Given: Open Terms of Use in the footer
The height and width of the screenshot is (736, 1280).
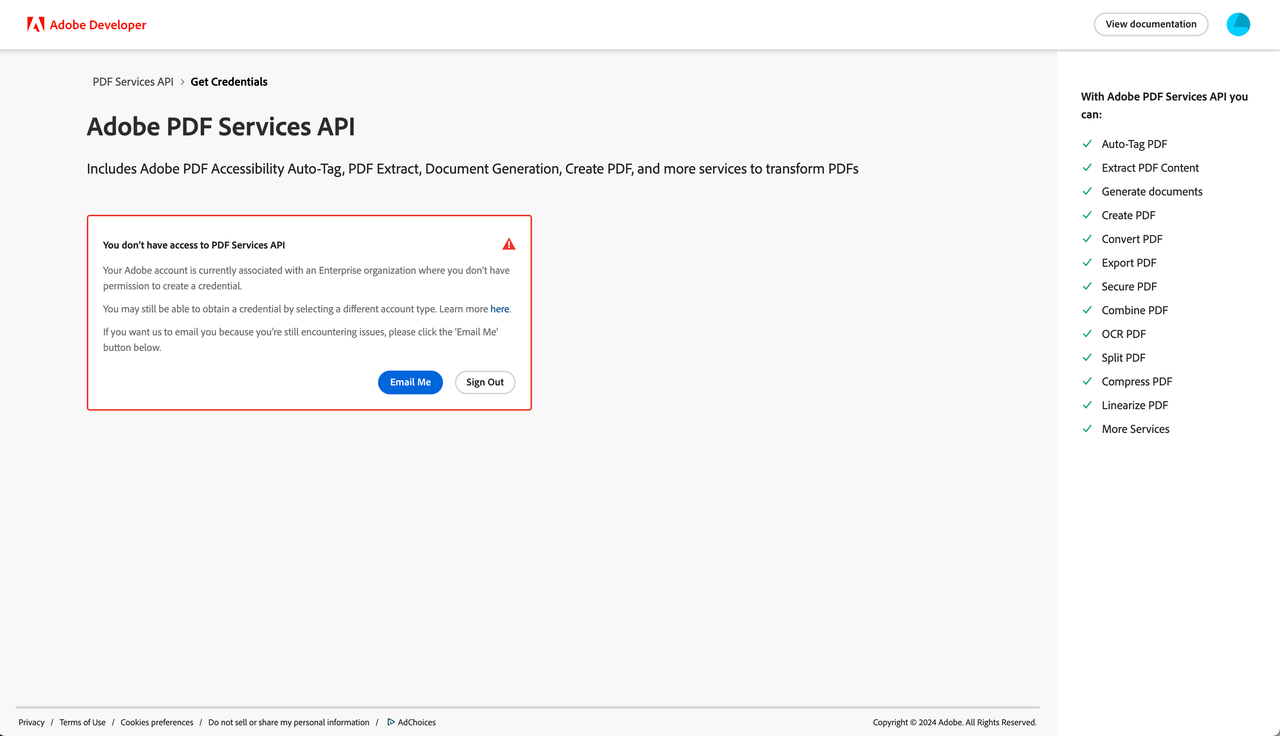Looking at the screenshot, I should click(x=82, y=721).
